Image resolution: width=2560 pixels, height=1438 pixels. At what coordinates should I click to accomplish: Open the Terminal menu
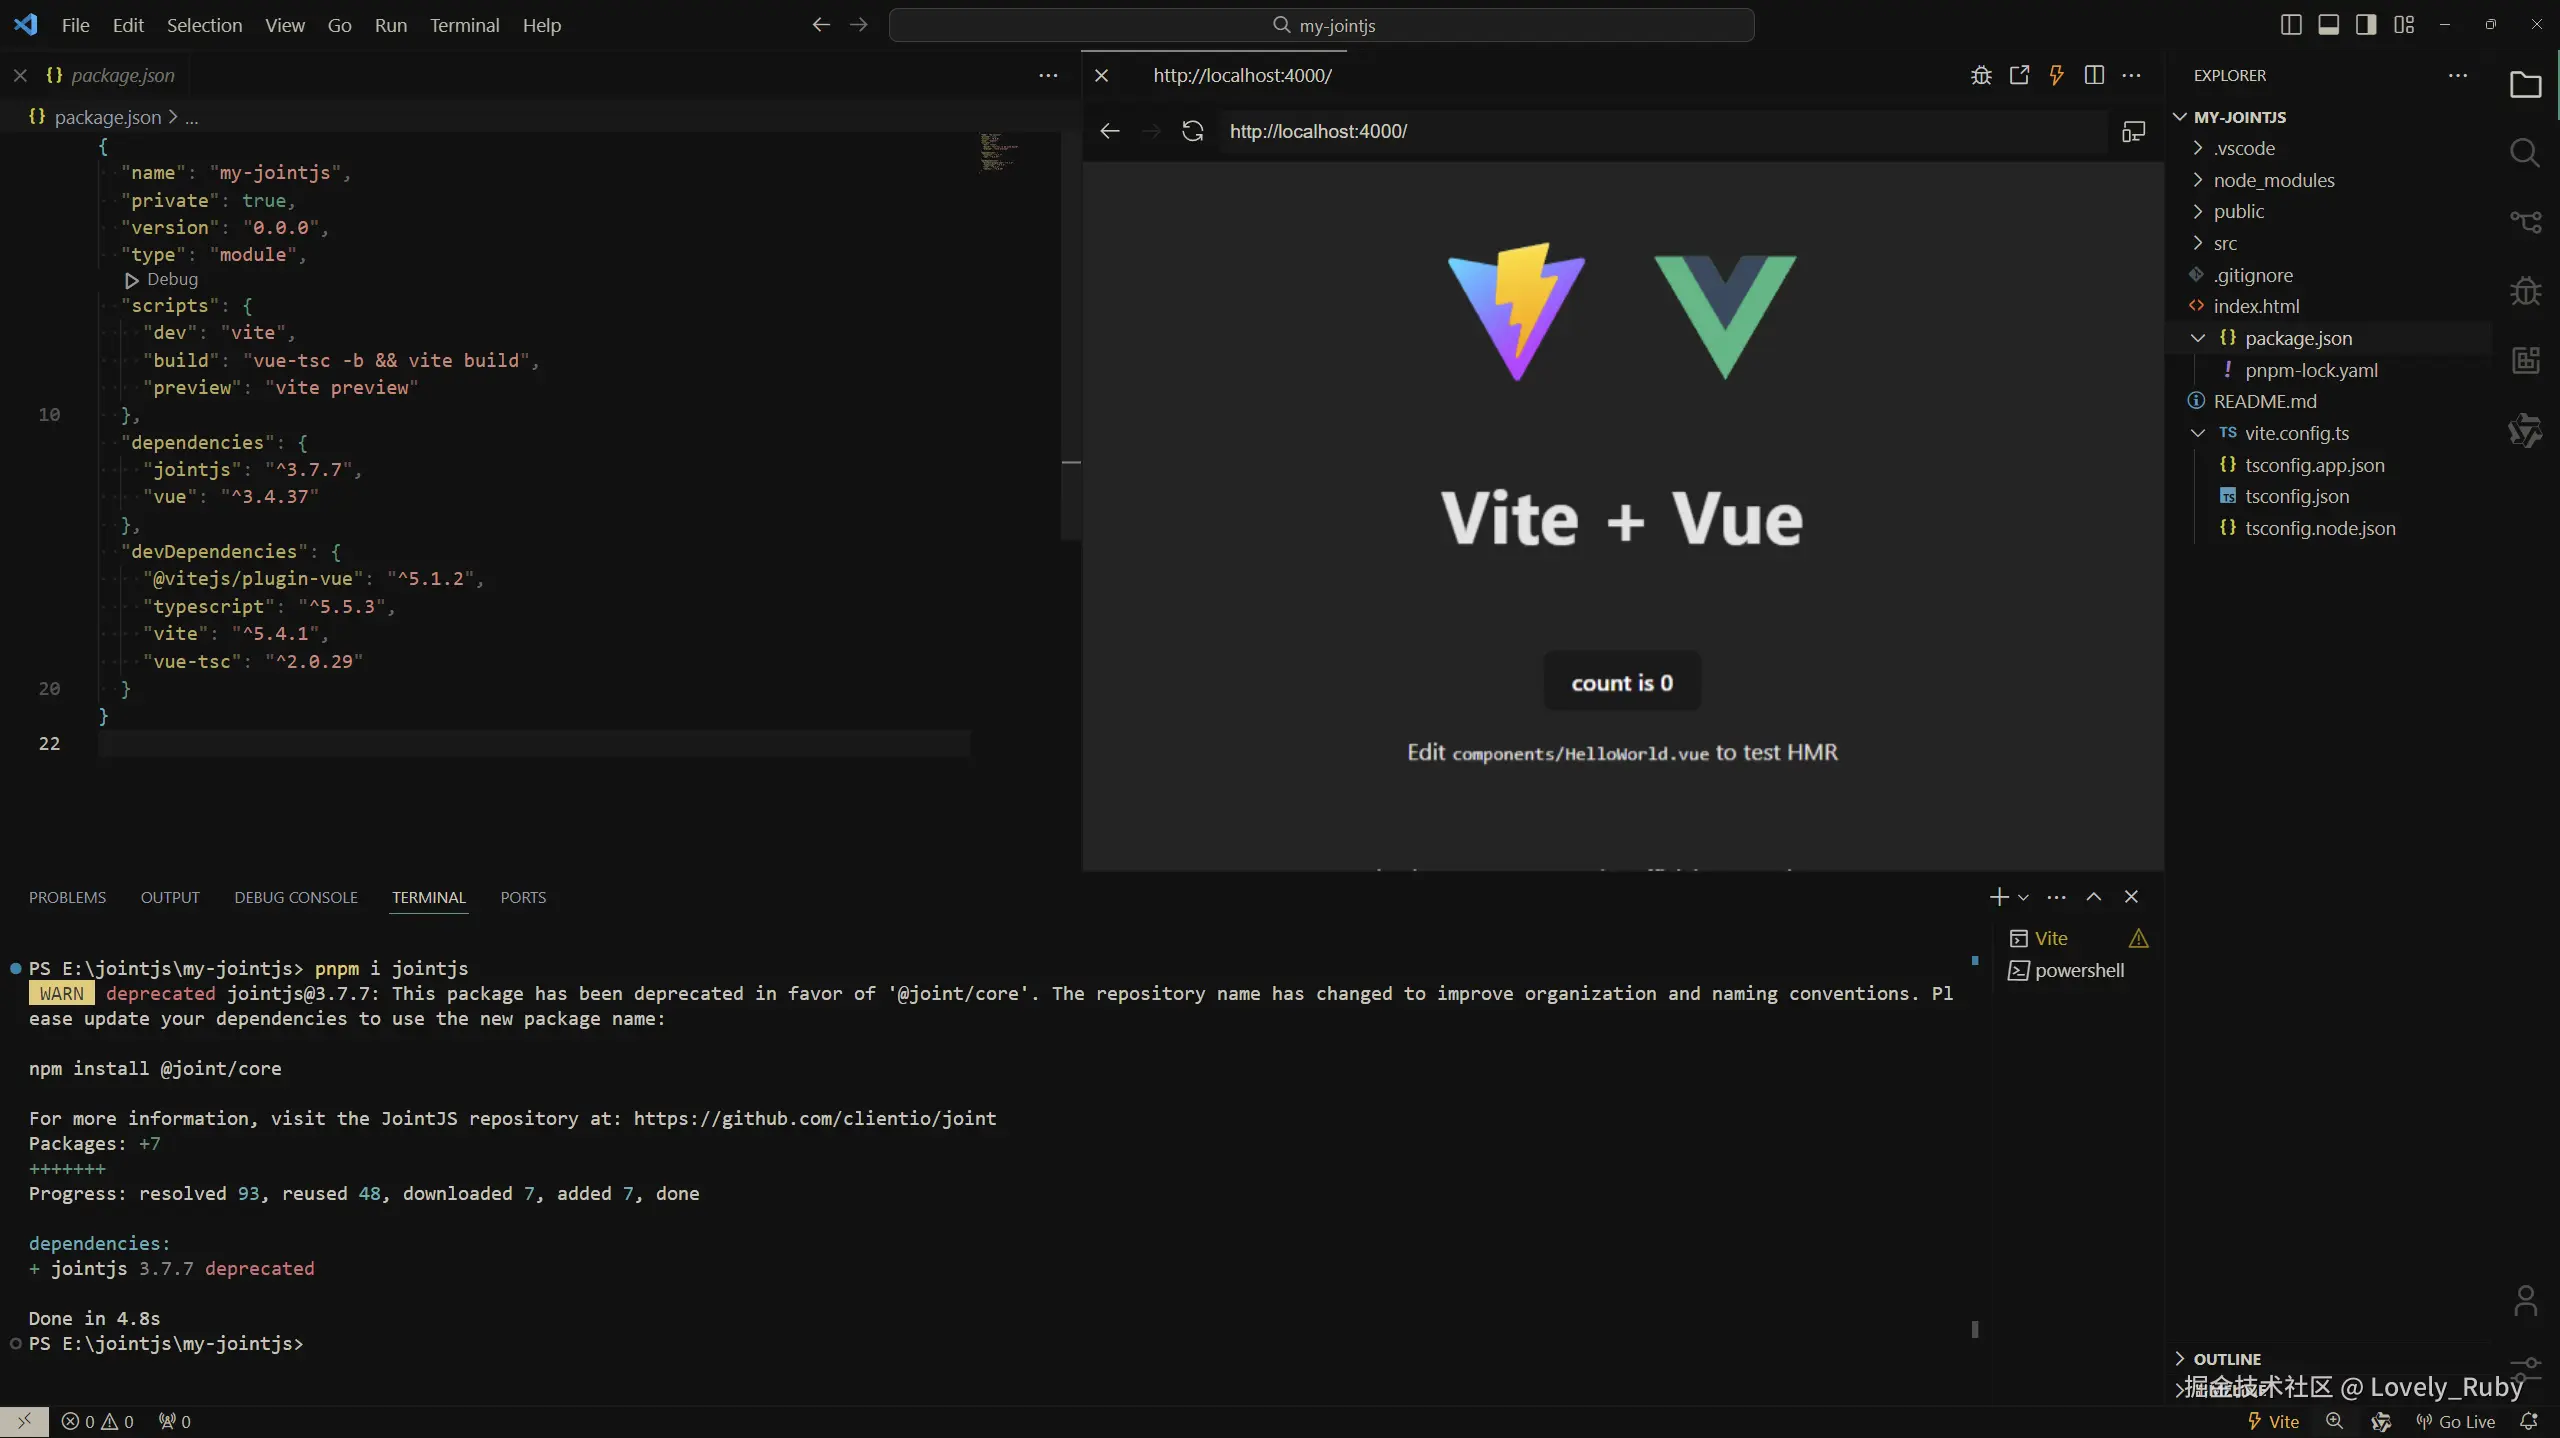(464, 25)
